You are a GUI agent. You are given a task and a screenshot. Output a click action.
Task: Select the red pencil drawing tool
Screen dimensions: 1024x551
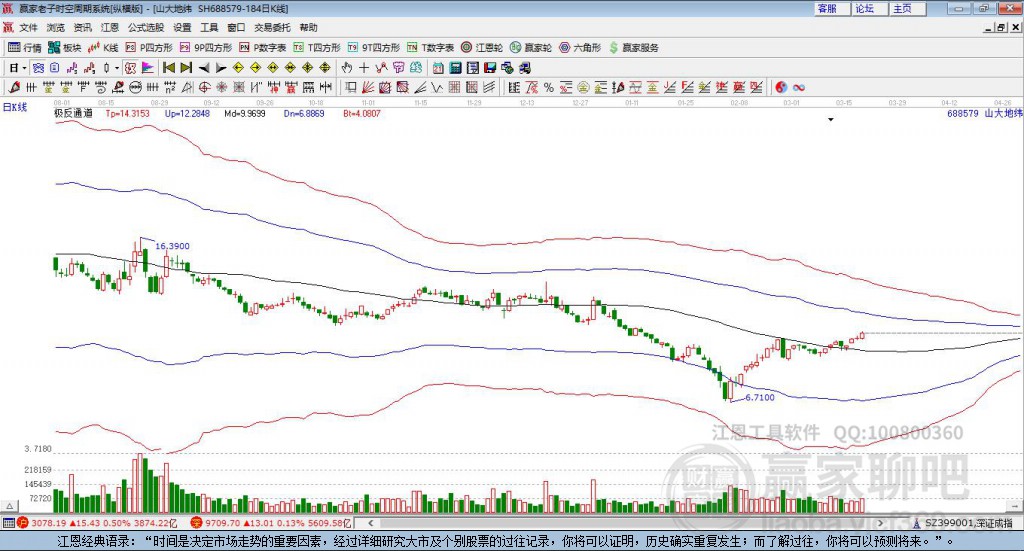(x=14, y=87)
